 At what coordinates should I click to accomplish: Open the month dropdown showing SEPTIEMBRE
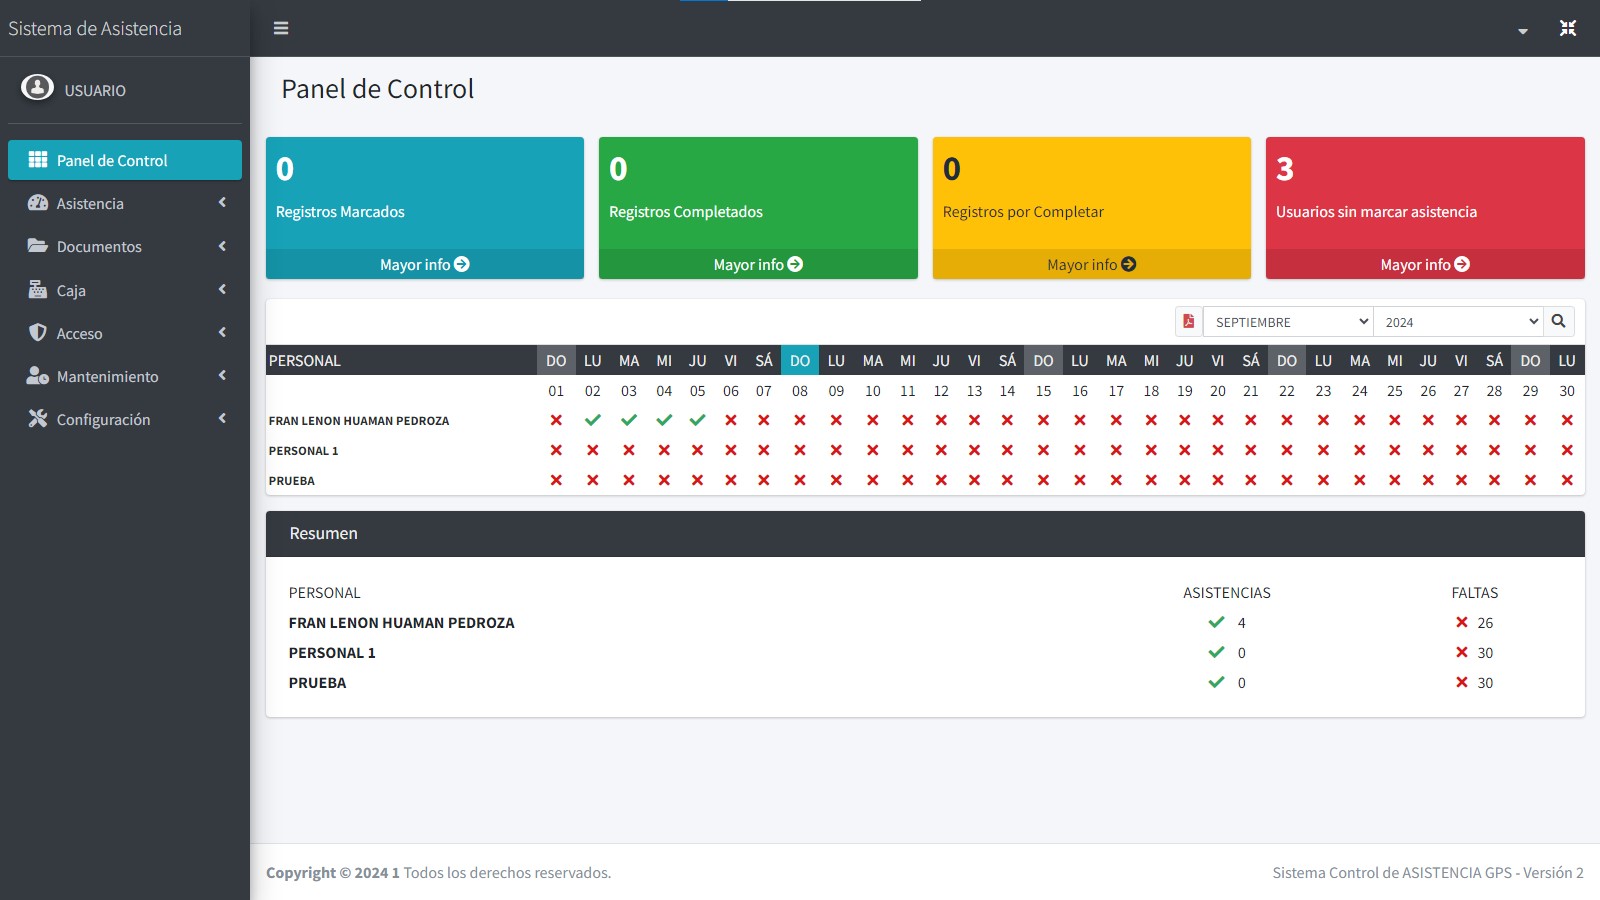[x=1288, y=322]
